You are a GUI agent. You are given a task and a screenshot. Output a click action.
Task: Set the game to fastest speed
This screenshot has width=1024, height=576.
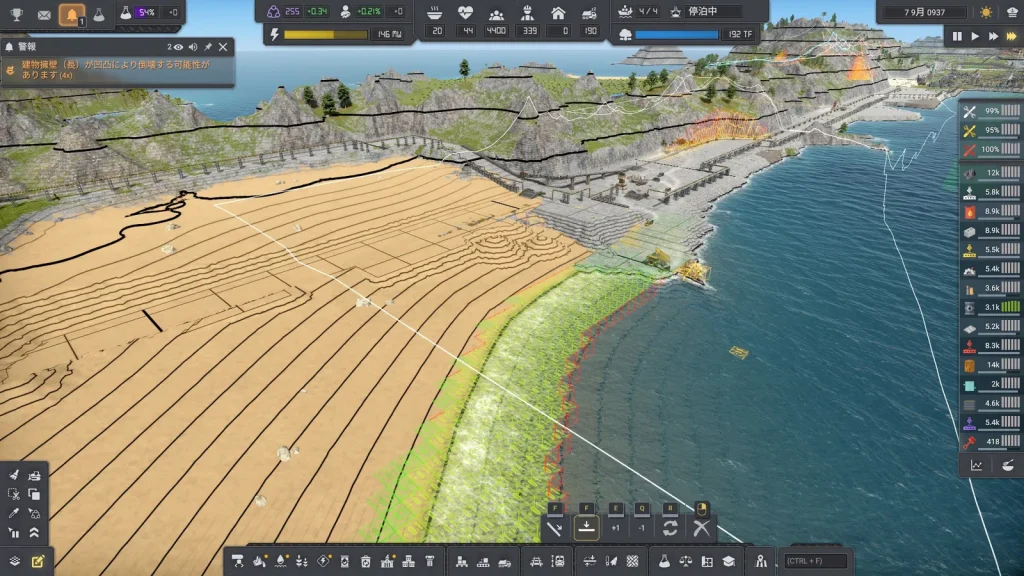(x=1011, y=36)
